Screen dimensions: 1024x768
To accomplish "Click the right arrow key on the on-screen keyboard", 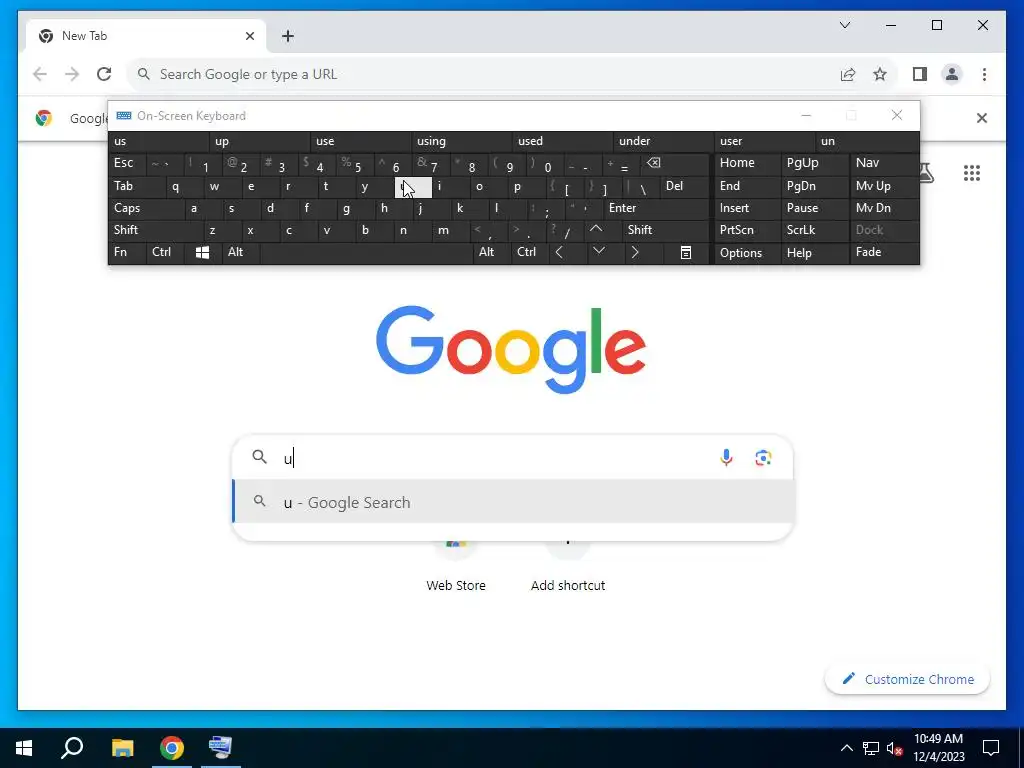I will pos(635,252).
